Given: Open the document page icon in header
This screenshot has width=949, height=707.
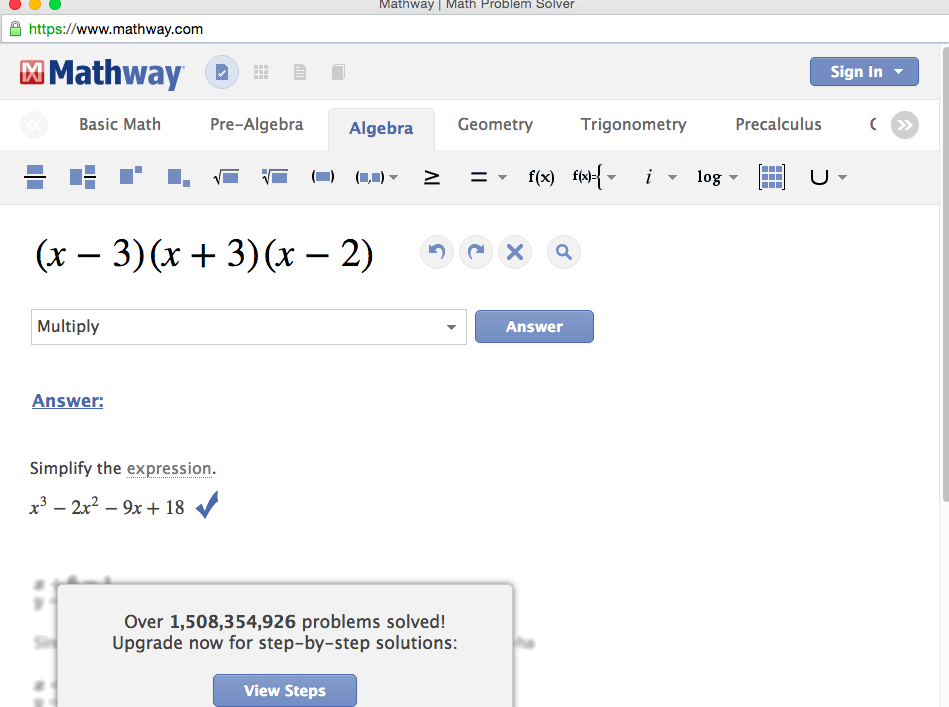Looking at the screenshot, I should click(300, 72).
